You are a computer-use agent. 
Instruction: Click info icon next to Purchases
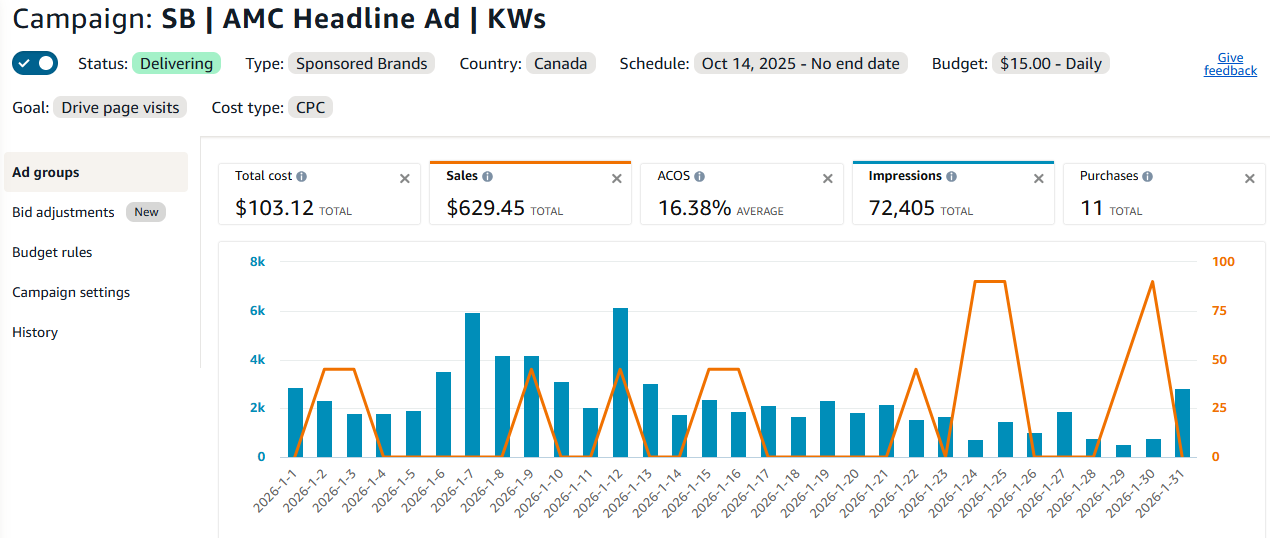click(x=1148, y=176)
